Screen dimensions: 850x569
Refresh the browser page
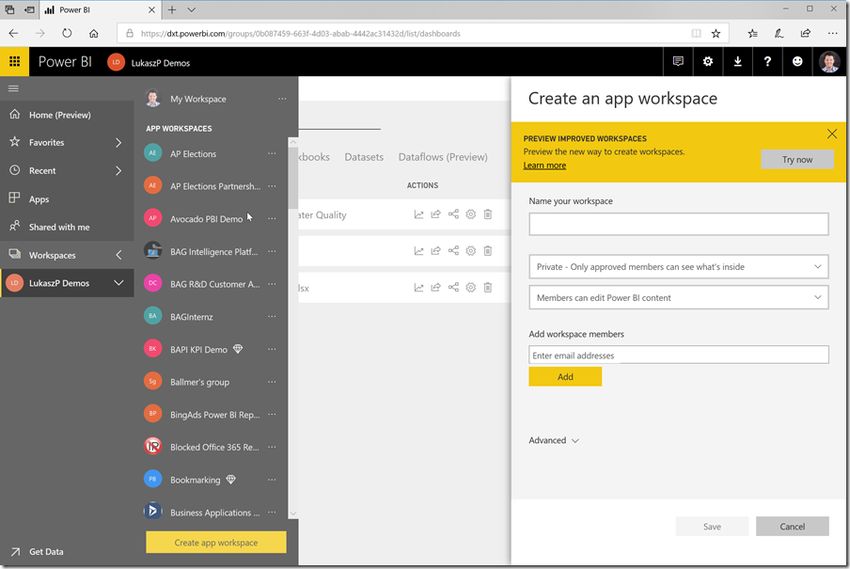[67, 33]
